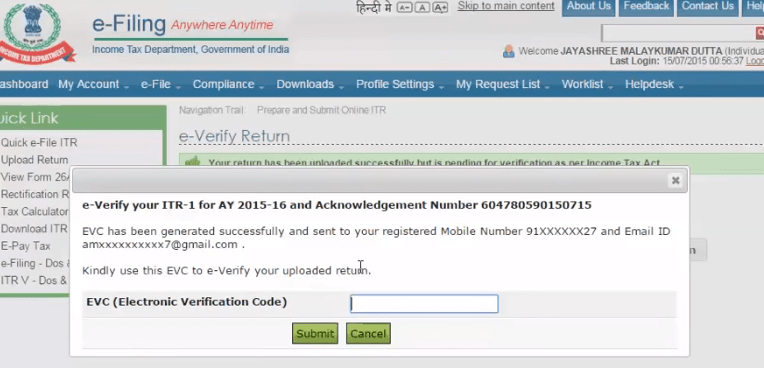764x368 pixels.
Task: Click Rectification Request quick link
Action: (35, 194)
